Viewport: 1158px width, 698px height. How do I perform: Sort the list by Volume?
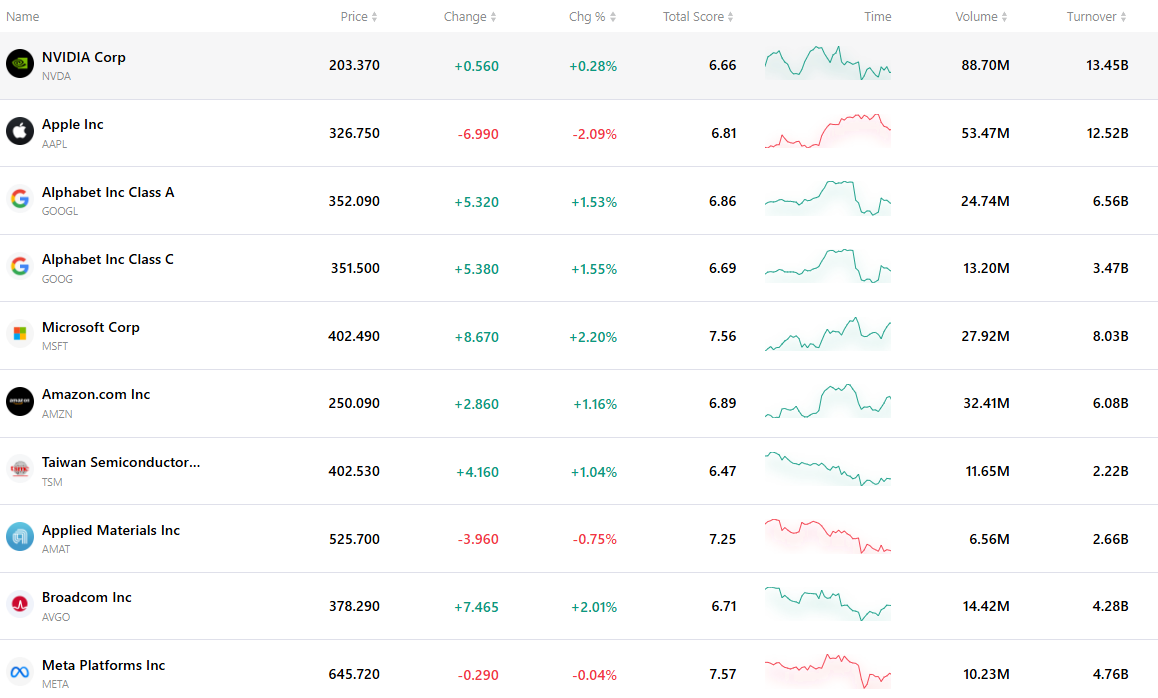pyautogui.click(x=981, y=16)
